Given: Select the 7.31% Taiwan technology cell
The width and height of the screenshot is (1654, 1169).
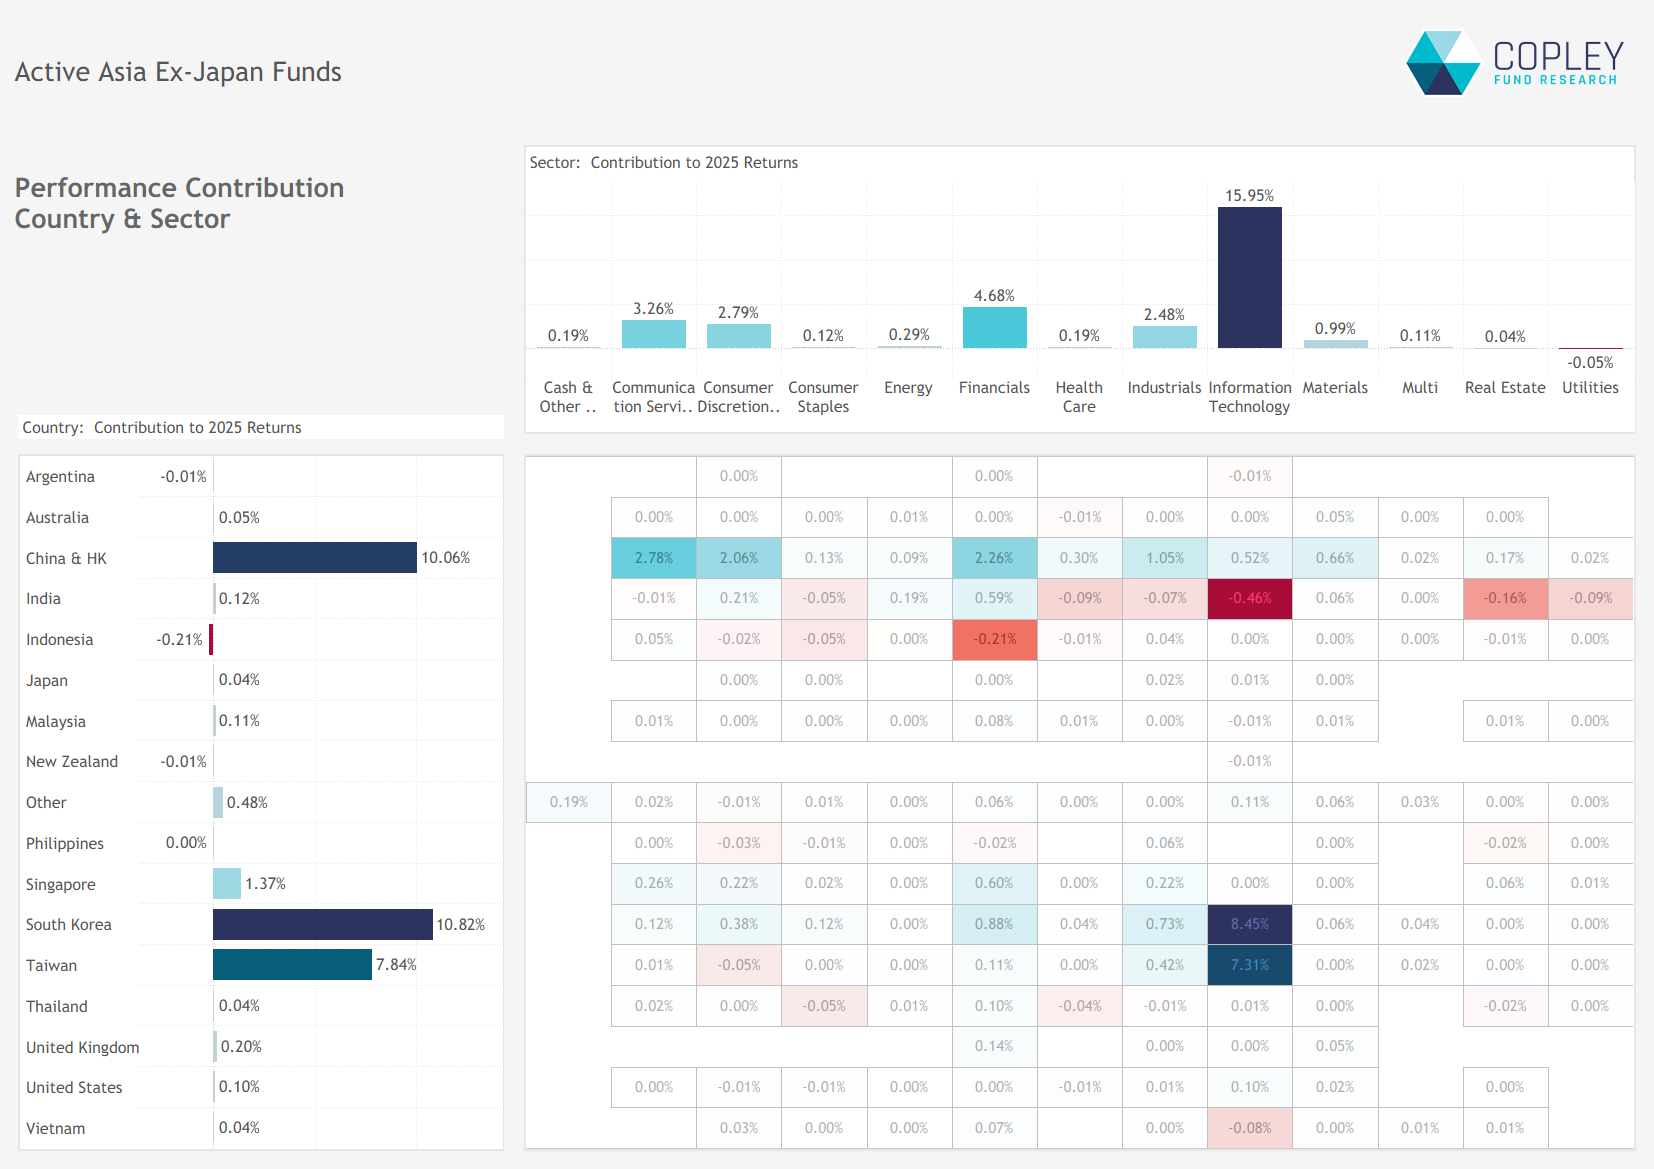Looking at the screenshot, I should pos(1249,965).
